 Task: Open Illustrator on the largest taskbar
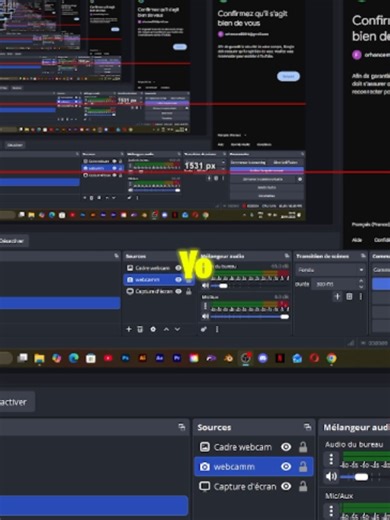pyautogui.click(x=142, y=358)
